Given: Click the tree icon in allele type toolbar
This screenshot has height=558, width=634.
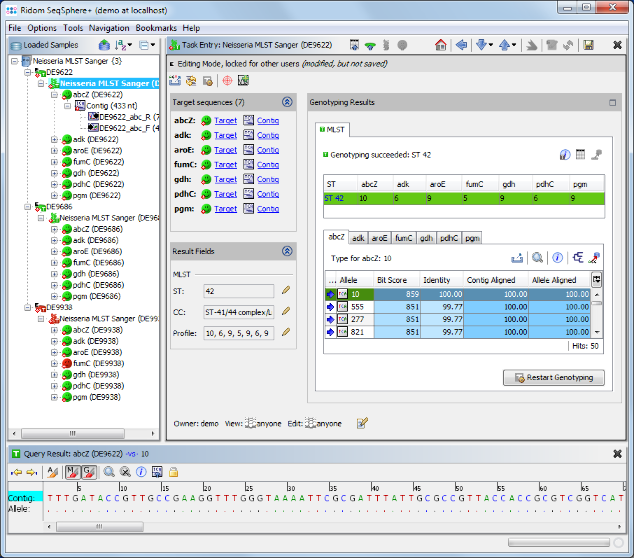Looking at the screenshot, I should tap(579, 257).
